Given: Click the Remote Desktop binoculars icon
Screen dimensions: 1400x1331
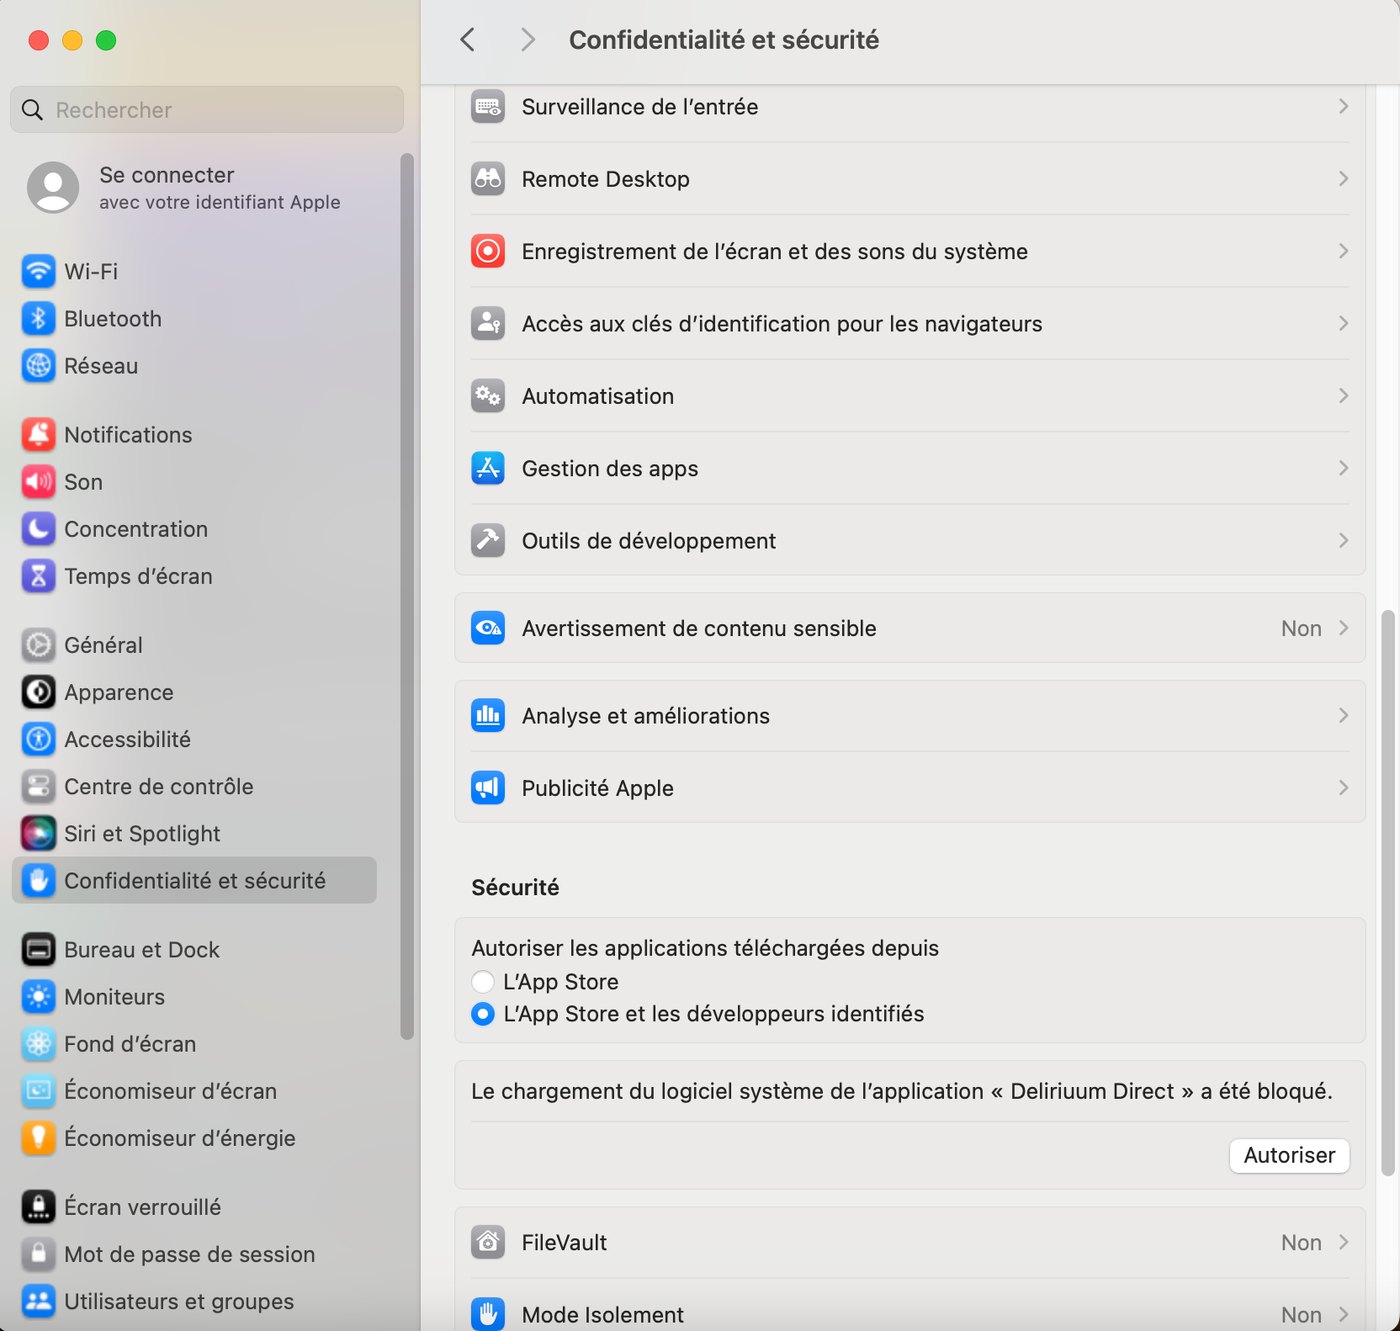Looking at the screenshot, I should 488,178.
